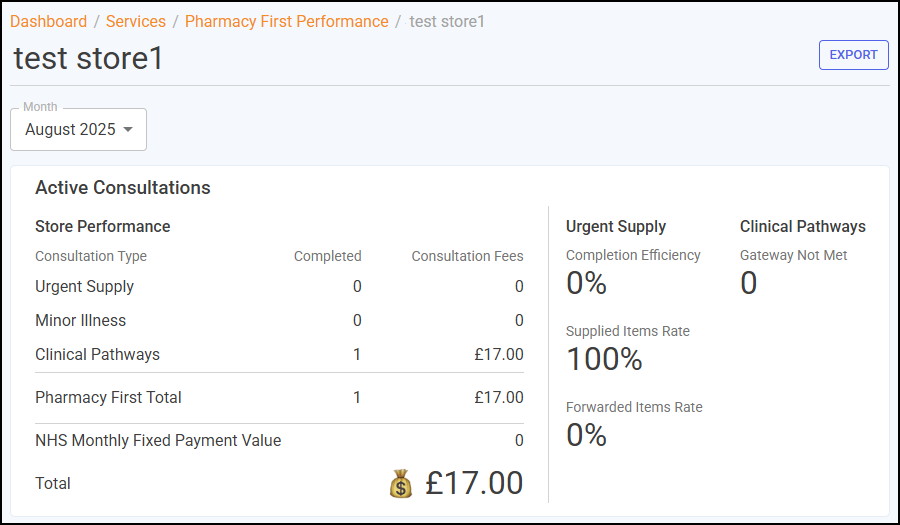Click the Forwarded Items Rate 0% value
Image resolution: width=900 pixels, height=525 pixels.
pyautogui.click(x=586, y=435)
